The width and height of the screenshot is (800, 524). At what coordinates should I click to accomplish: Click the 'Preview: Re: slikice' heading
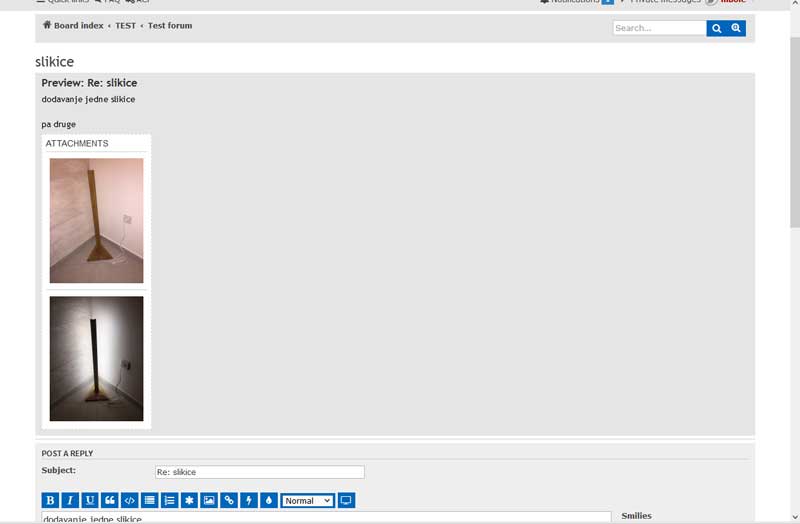pyautogui.click(x=89, y=83)
